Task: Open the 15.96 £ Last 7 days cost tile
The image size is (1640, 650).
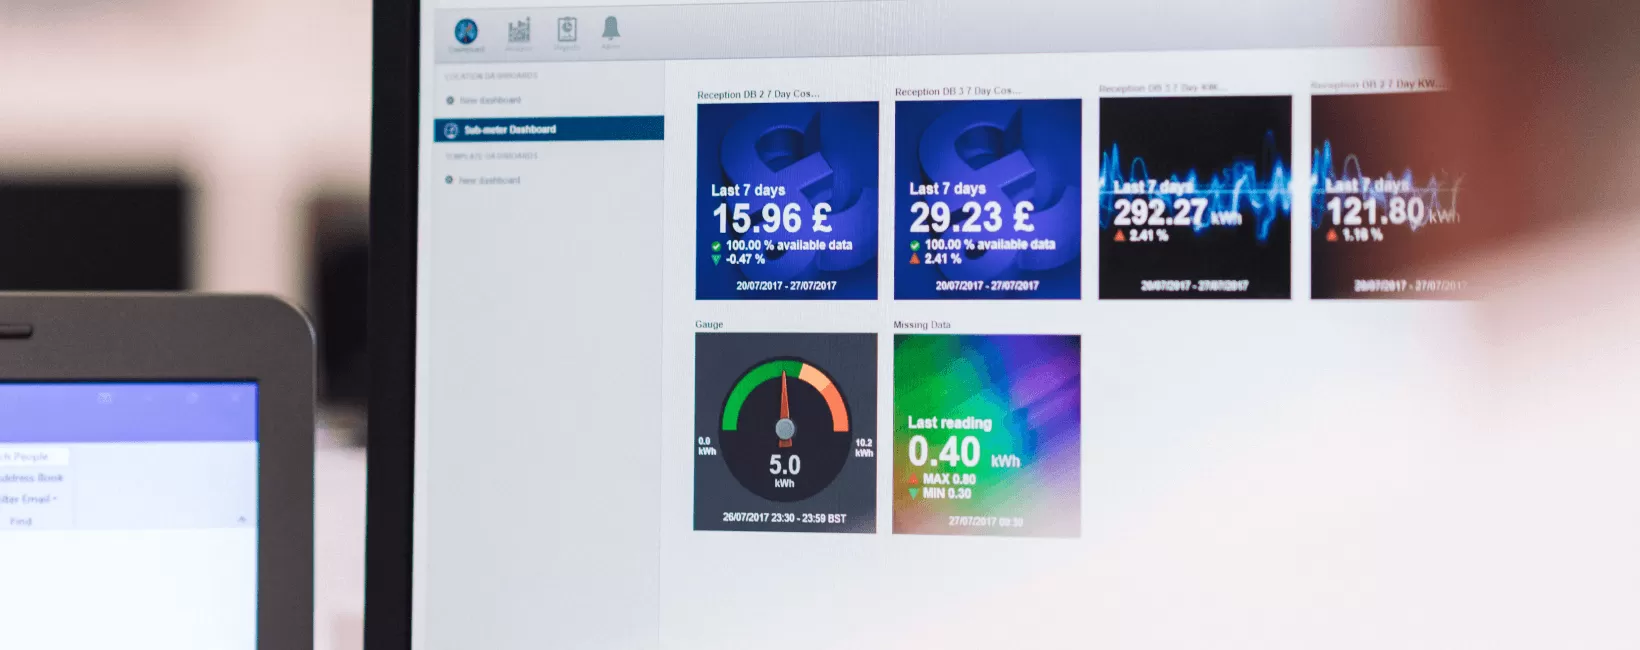Action: pyautogui.click(x=787, y=200)
